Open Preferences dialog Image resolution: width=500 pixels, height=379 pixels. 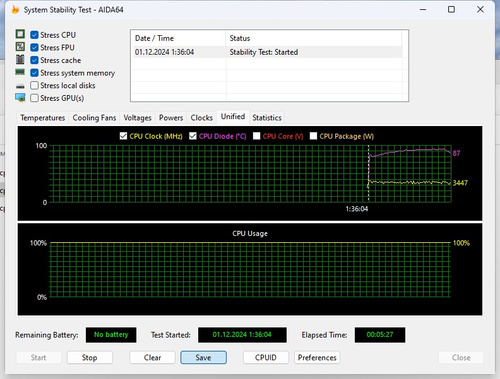[x=317, y=358]
